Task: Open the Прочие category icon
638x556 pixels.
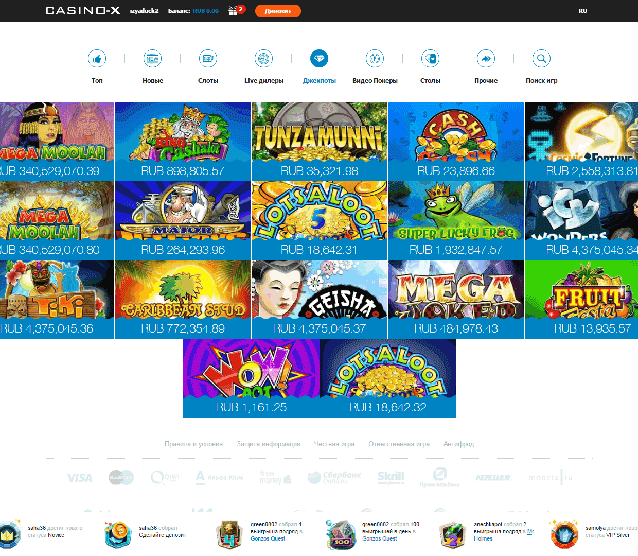Action: (x=486, y=58)
